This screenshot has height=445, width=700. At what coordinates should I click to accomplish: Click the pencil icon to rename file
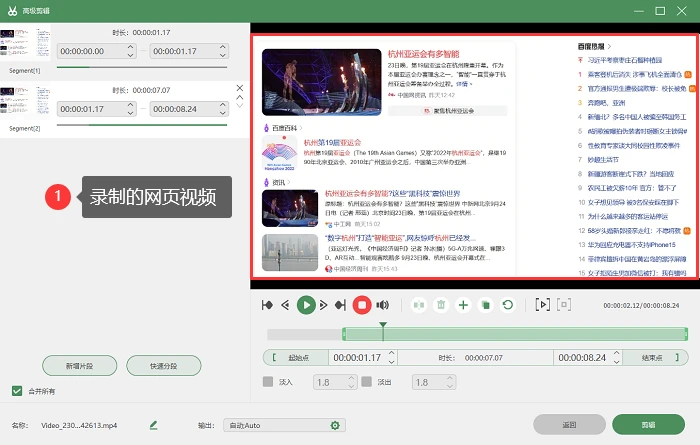154,425
